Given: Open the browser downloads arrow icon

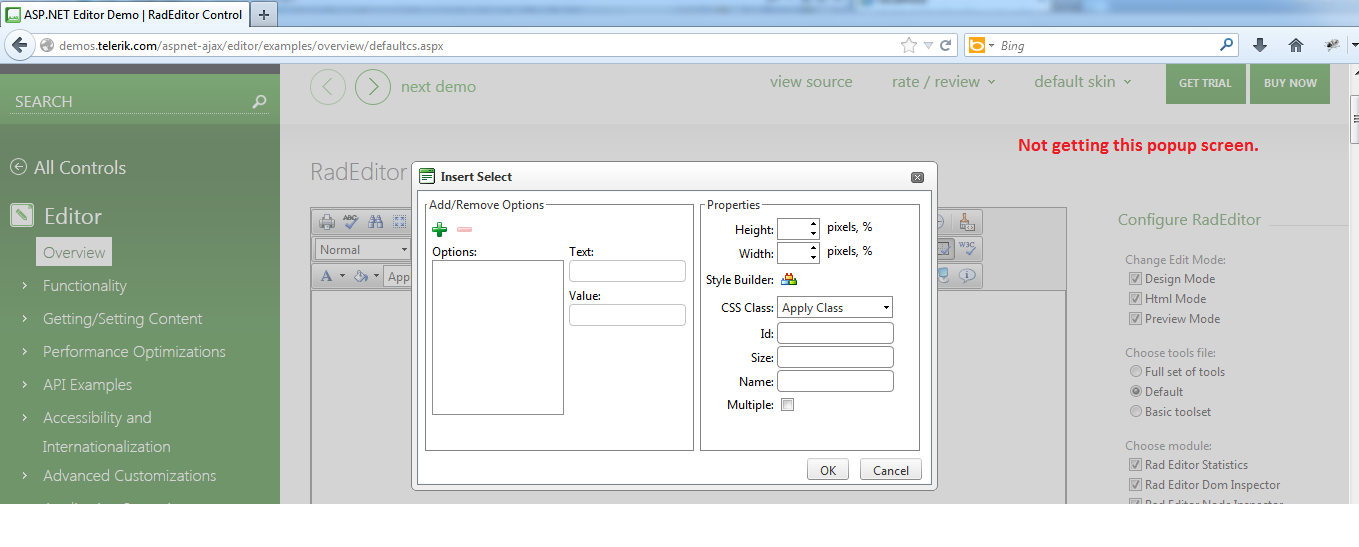Looking at the screenshot, I should point(1260,45).
